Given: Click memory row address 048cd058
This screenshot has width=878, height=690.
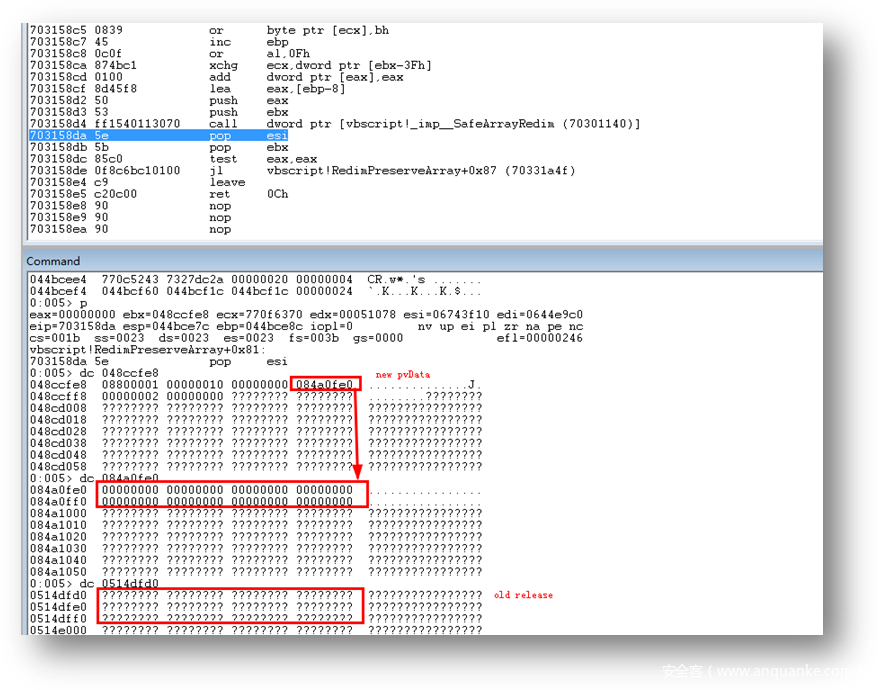Looking at the screenshot, I should [58, 467].
